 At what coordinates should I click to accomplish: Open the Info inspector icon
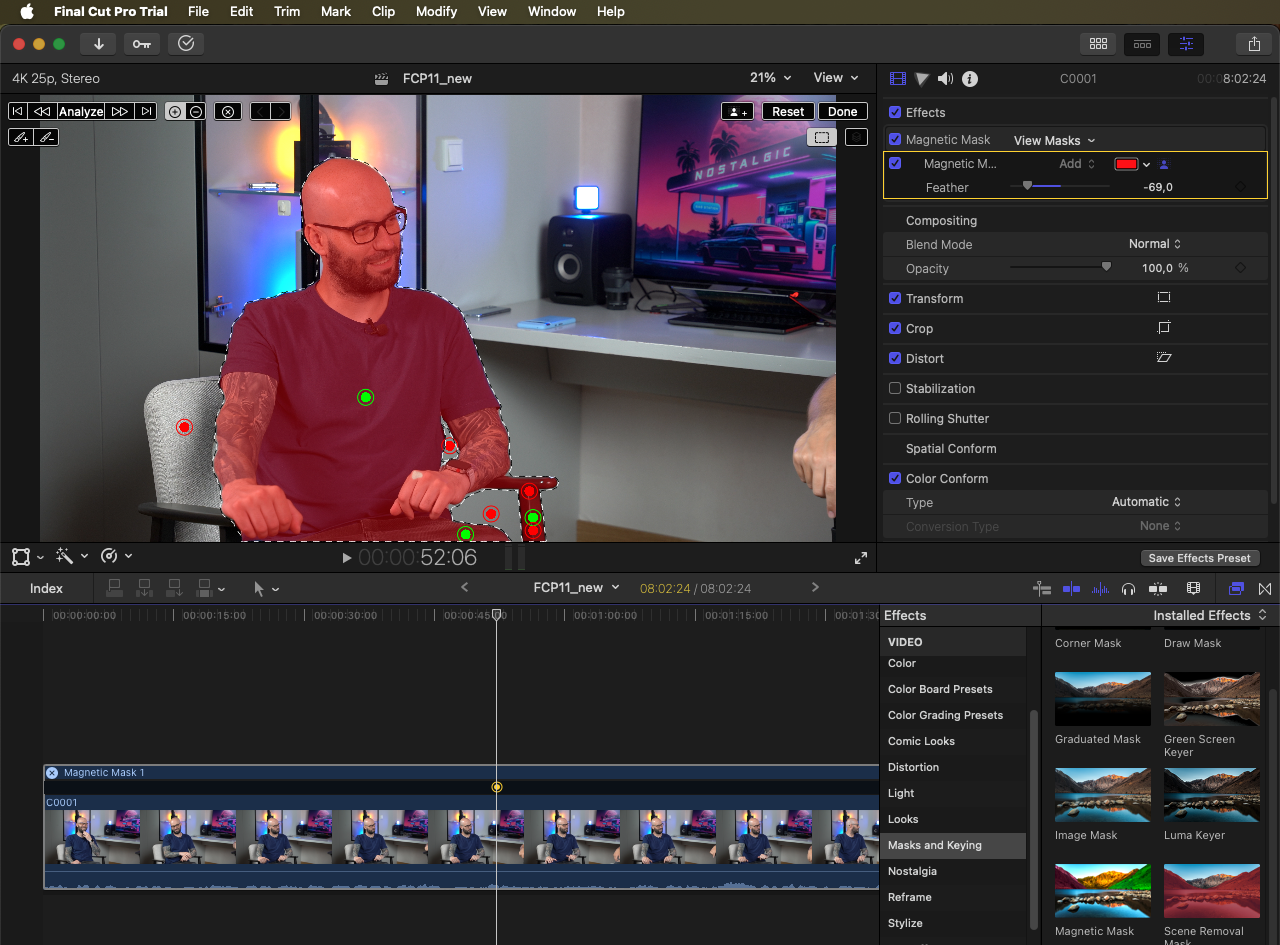[x=970, y=79]
